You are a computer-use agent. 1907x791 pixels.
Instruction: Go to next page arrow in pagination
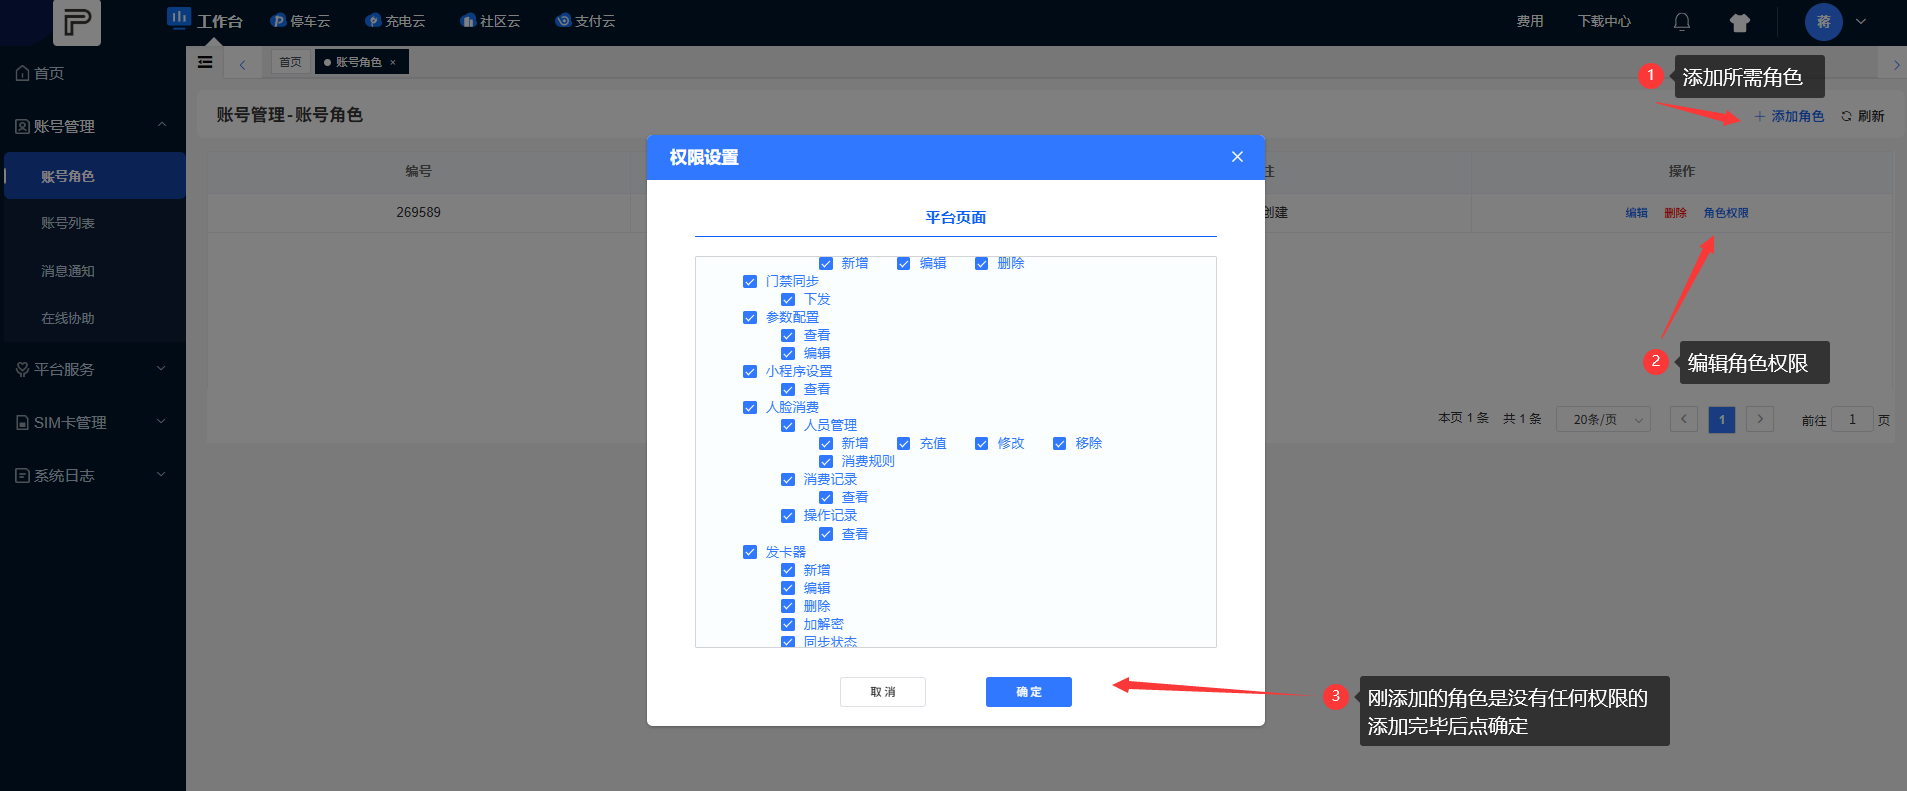click(1760, 420)
